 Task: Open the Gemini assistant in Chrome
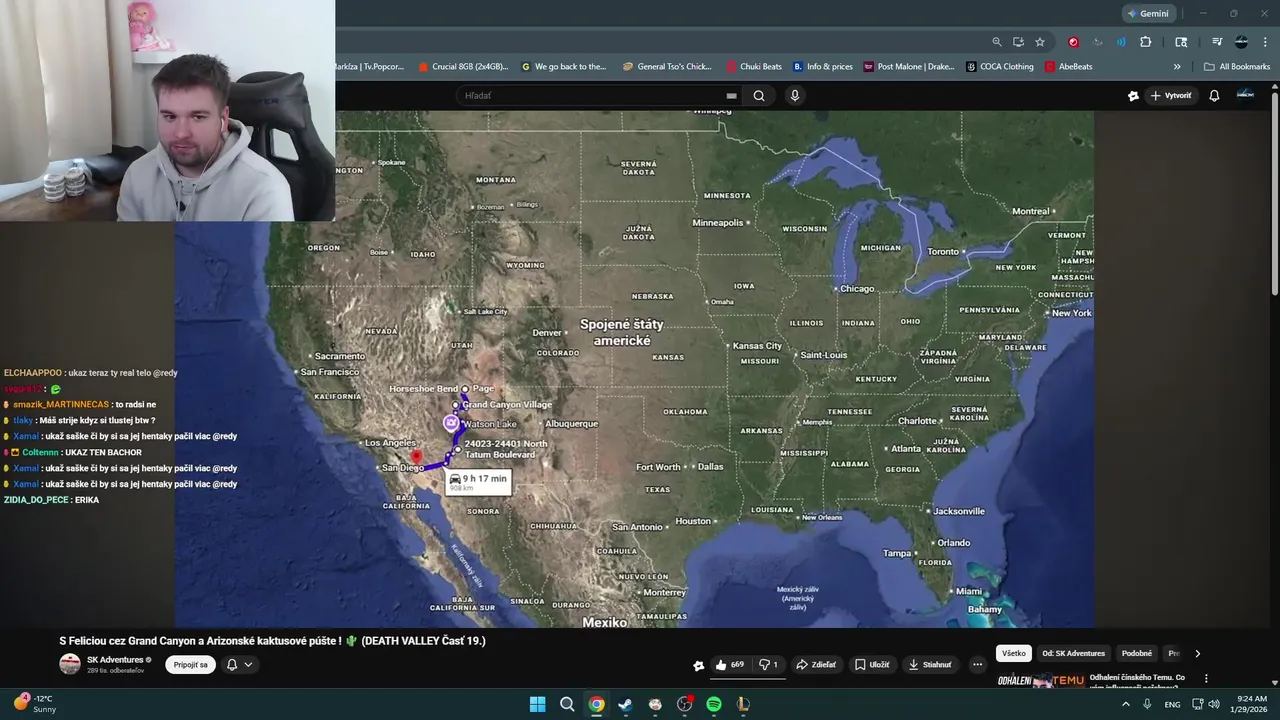coord(1150,14)
